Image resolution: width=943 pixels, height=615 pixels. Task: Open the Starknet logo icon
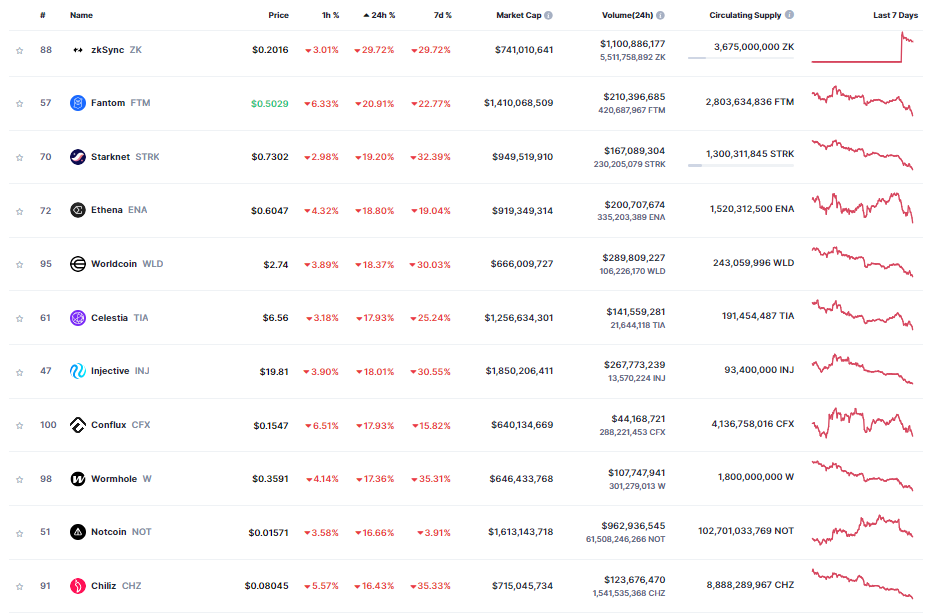click(x=78, y=157)
